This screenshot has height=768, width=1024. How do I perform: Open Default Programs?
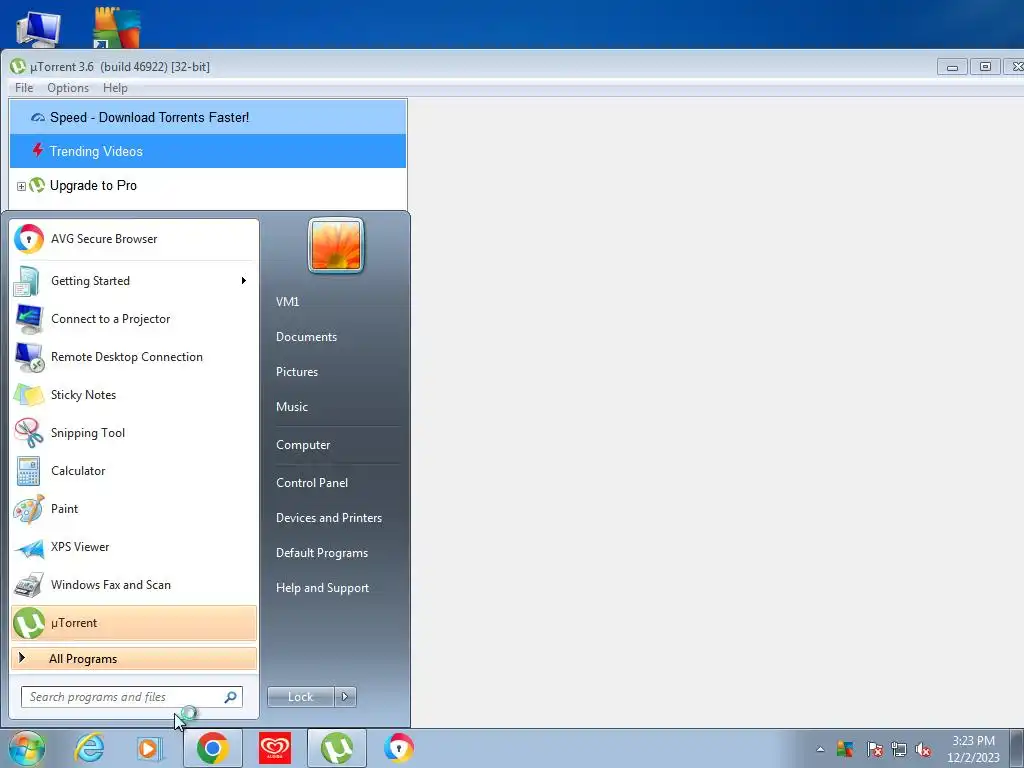322,553
